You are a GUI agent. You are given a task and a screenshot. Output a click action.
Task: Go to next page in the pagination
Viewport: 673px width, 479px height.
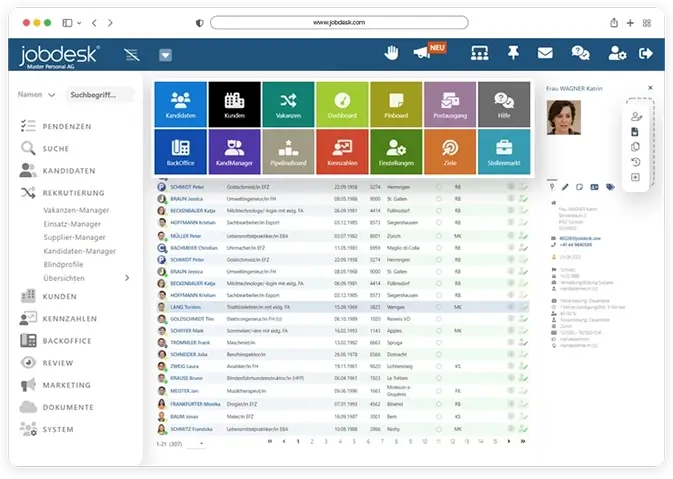[x=509, y=441]
